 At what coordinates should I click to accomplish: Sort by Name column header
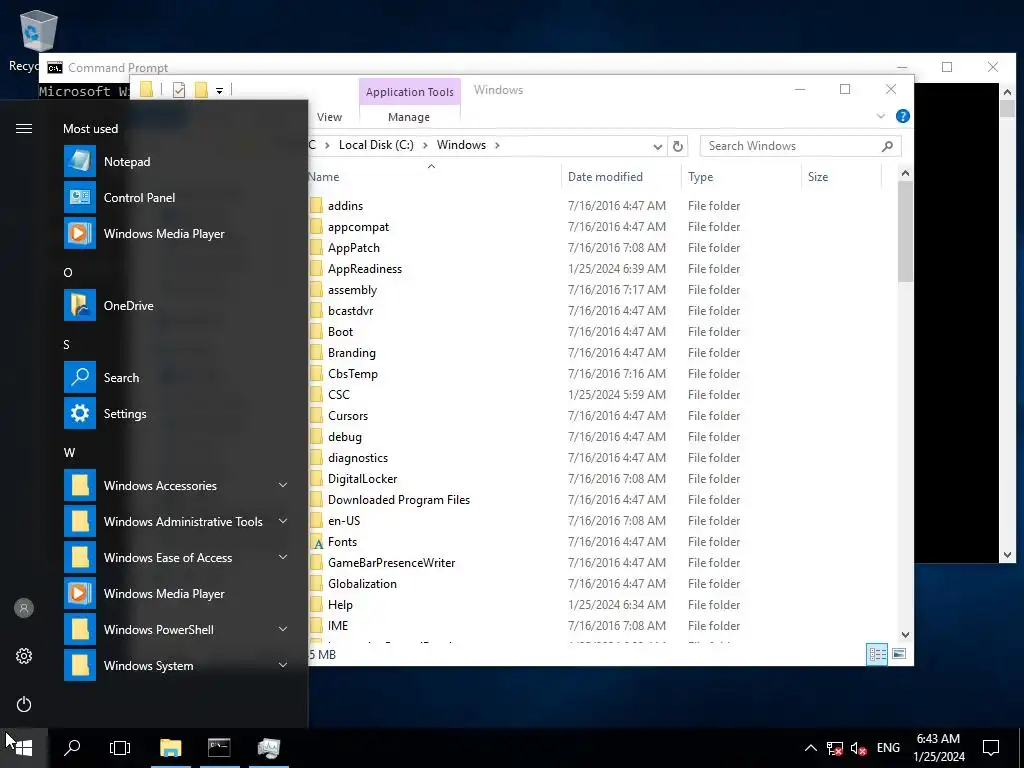pos(434,177)
